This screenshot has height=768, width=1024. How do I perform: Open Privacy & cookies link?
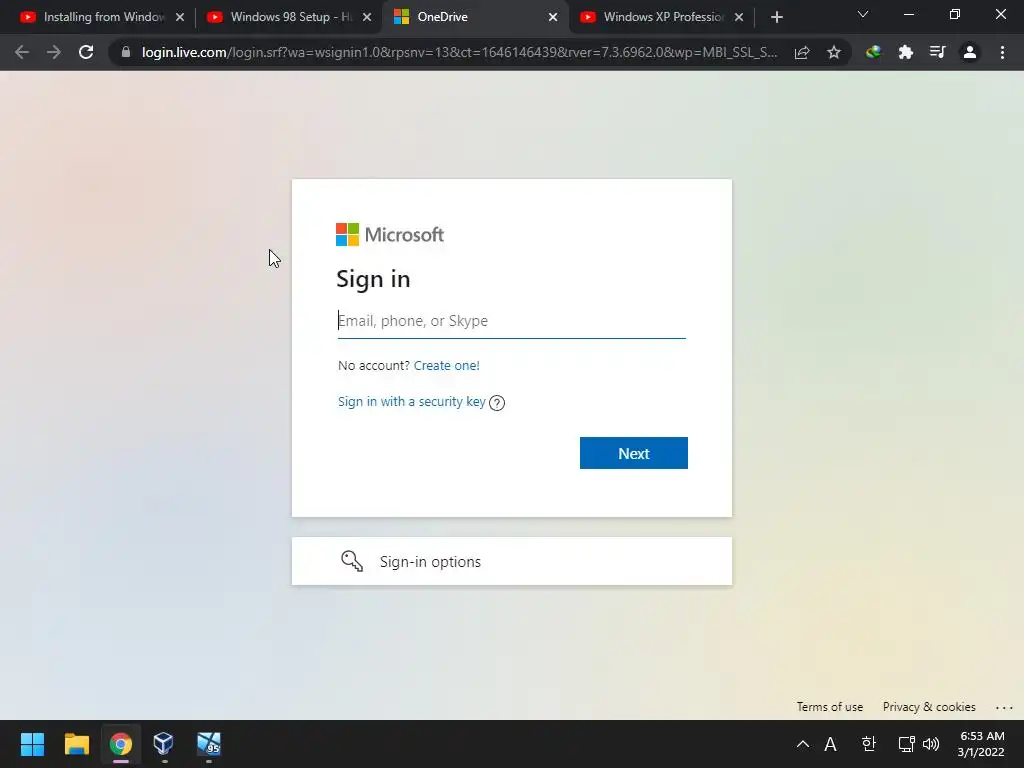point(929,707)
